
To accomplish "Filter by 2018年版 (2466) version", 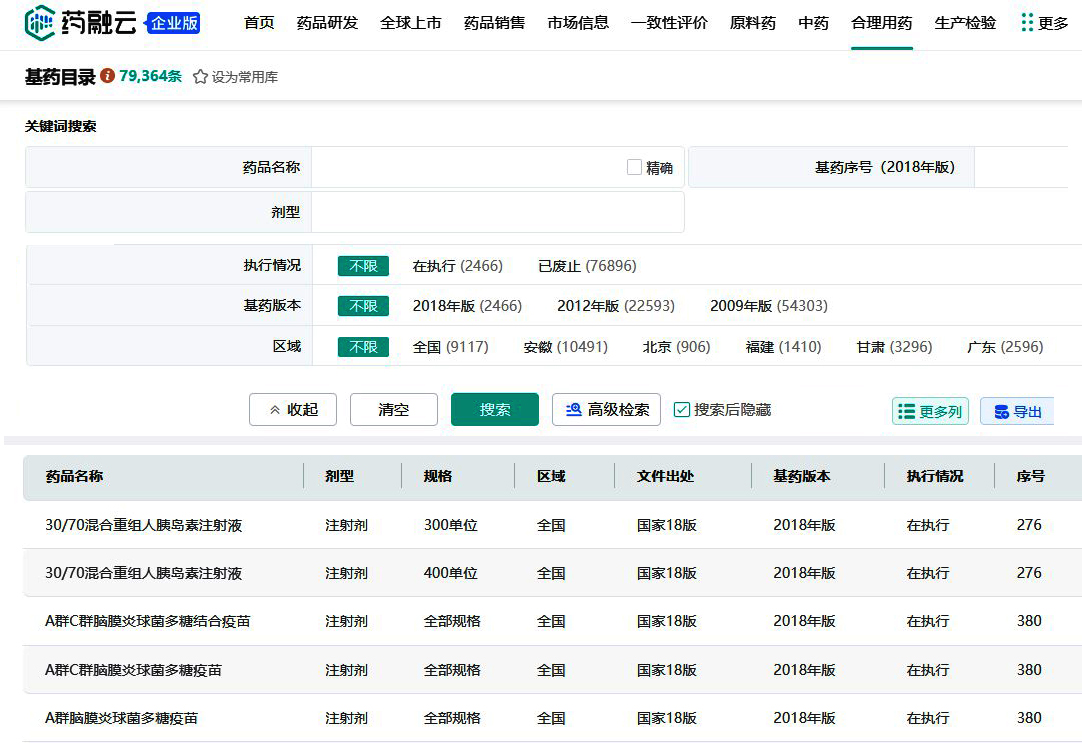I will pyautogui.click(x=467, y=306).
